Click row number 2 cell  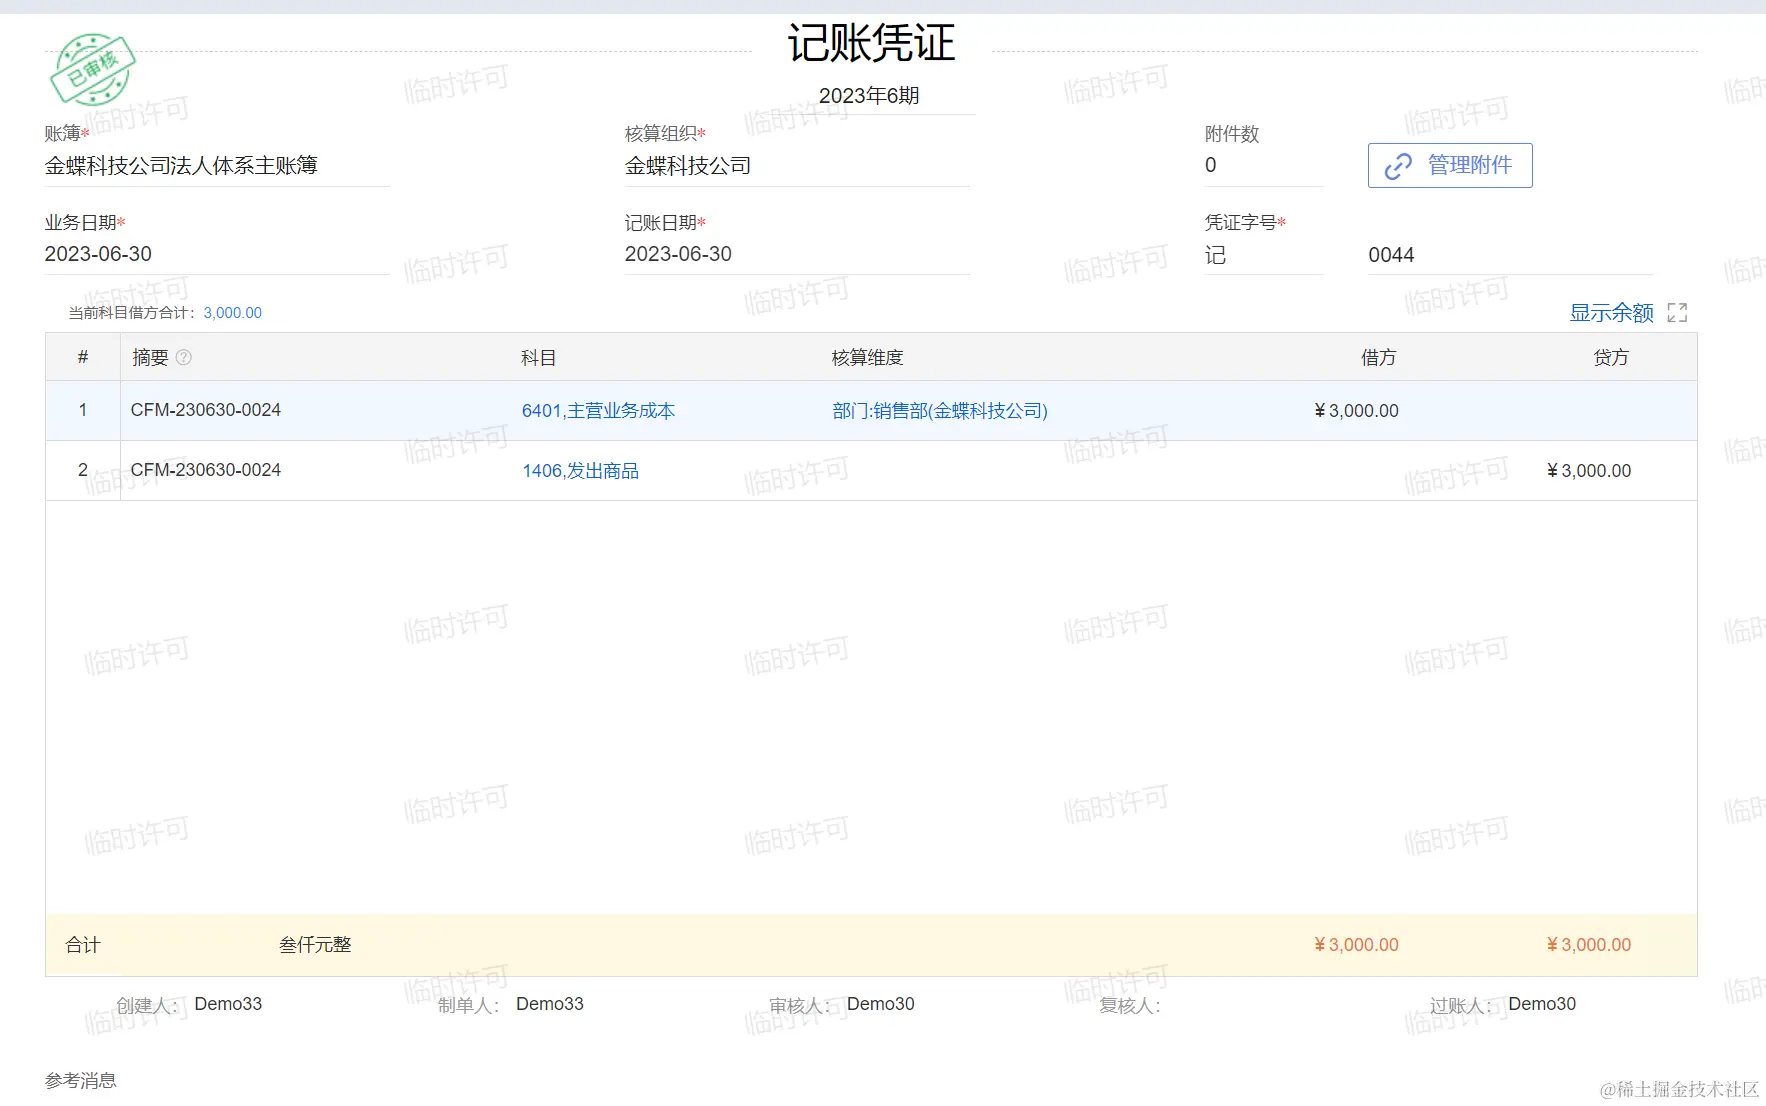coord(83,470)
